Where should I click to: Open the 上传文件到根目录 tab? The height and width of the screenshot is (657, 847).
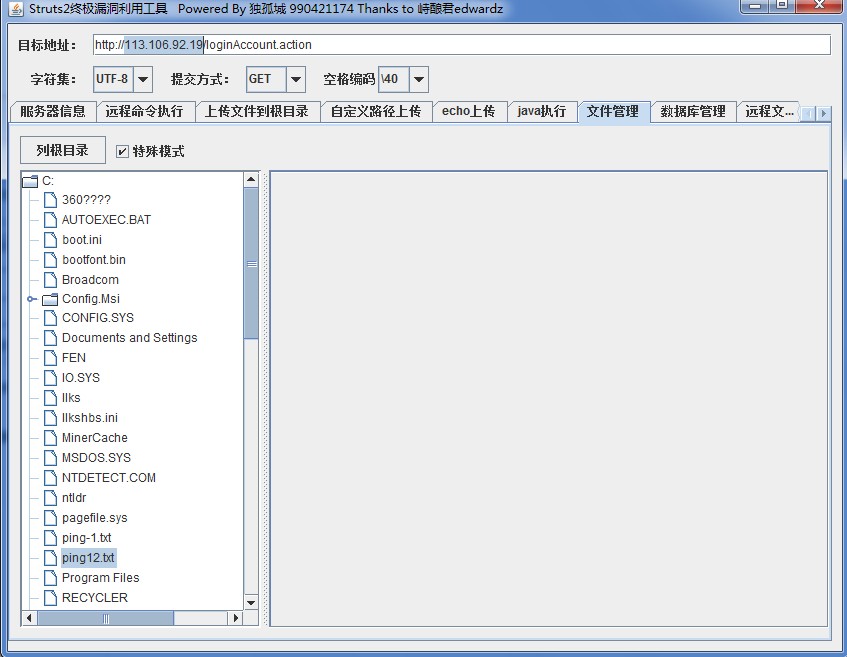(x=257, y=111)
